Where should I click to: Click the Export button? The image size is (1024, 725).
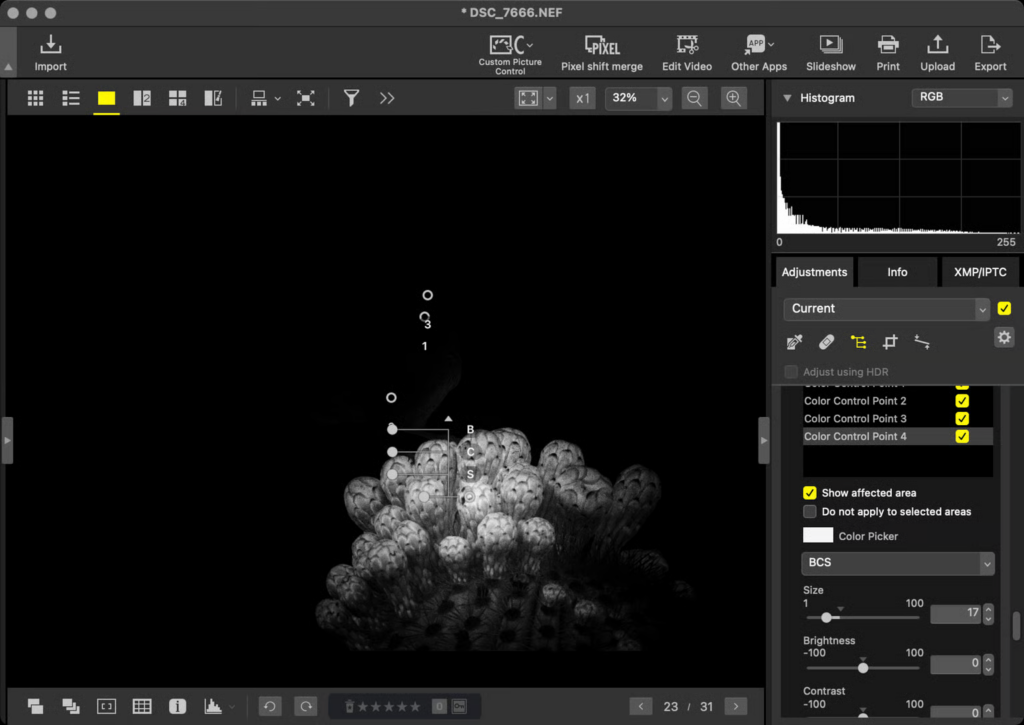click(990, 52)
